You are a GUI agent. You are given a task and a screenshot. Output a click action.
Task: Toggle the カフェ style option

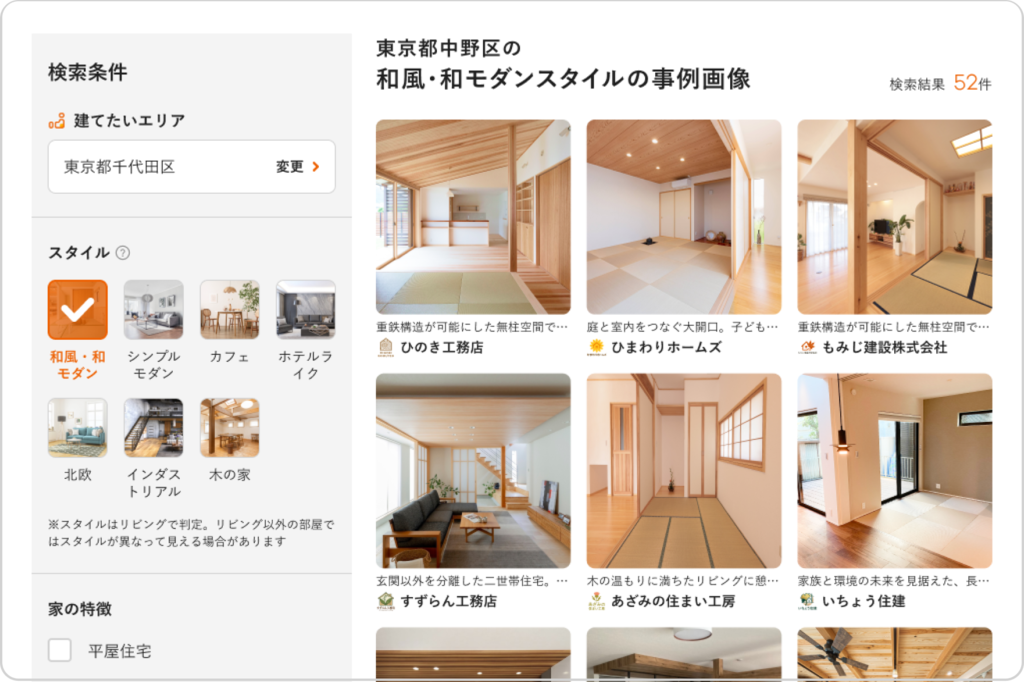(229, 310)
